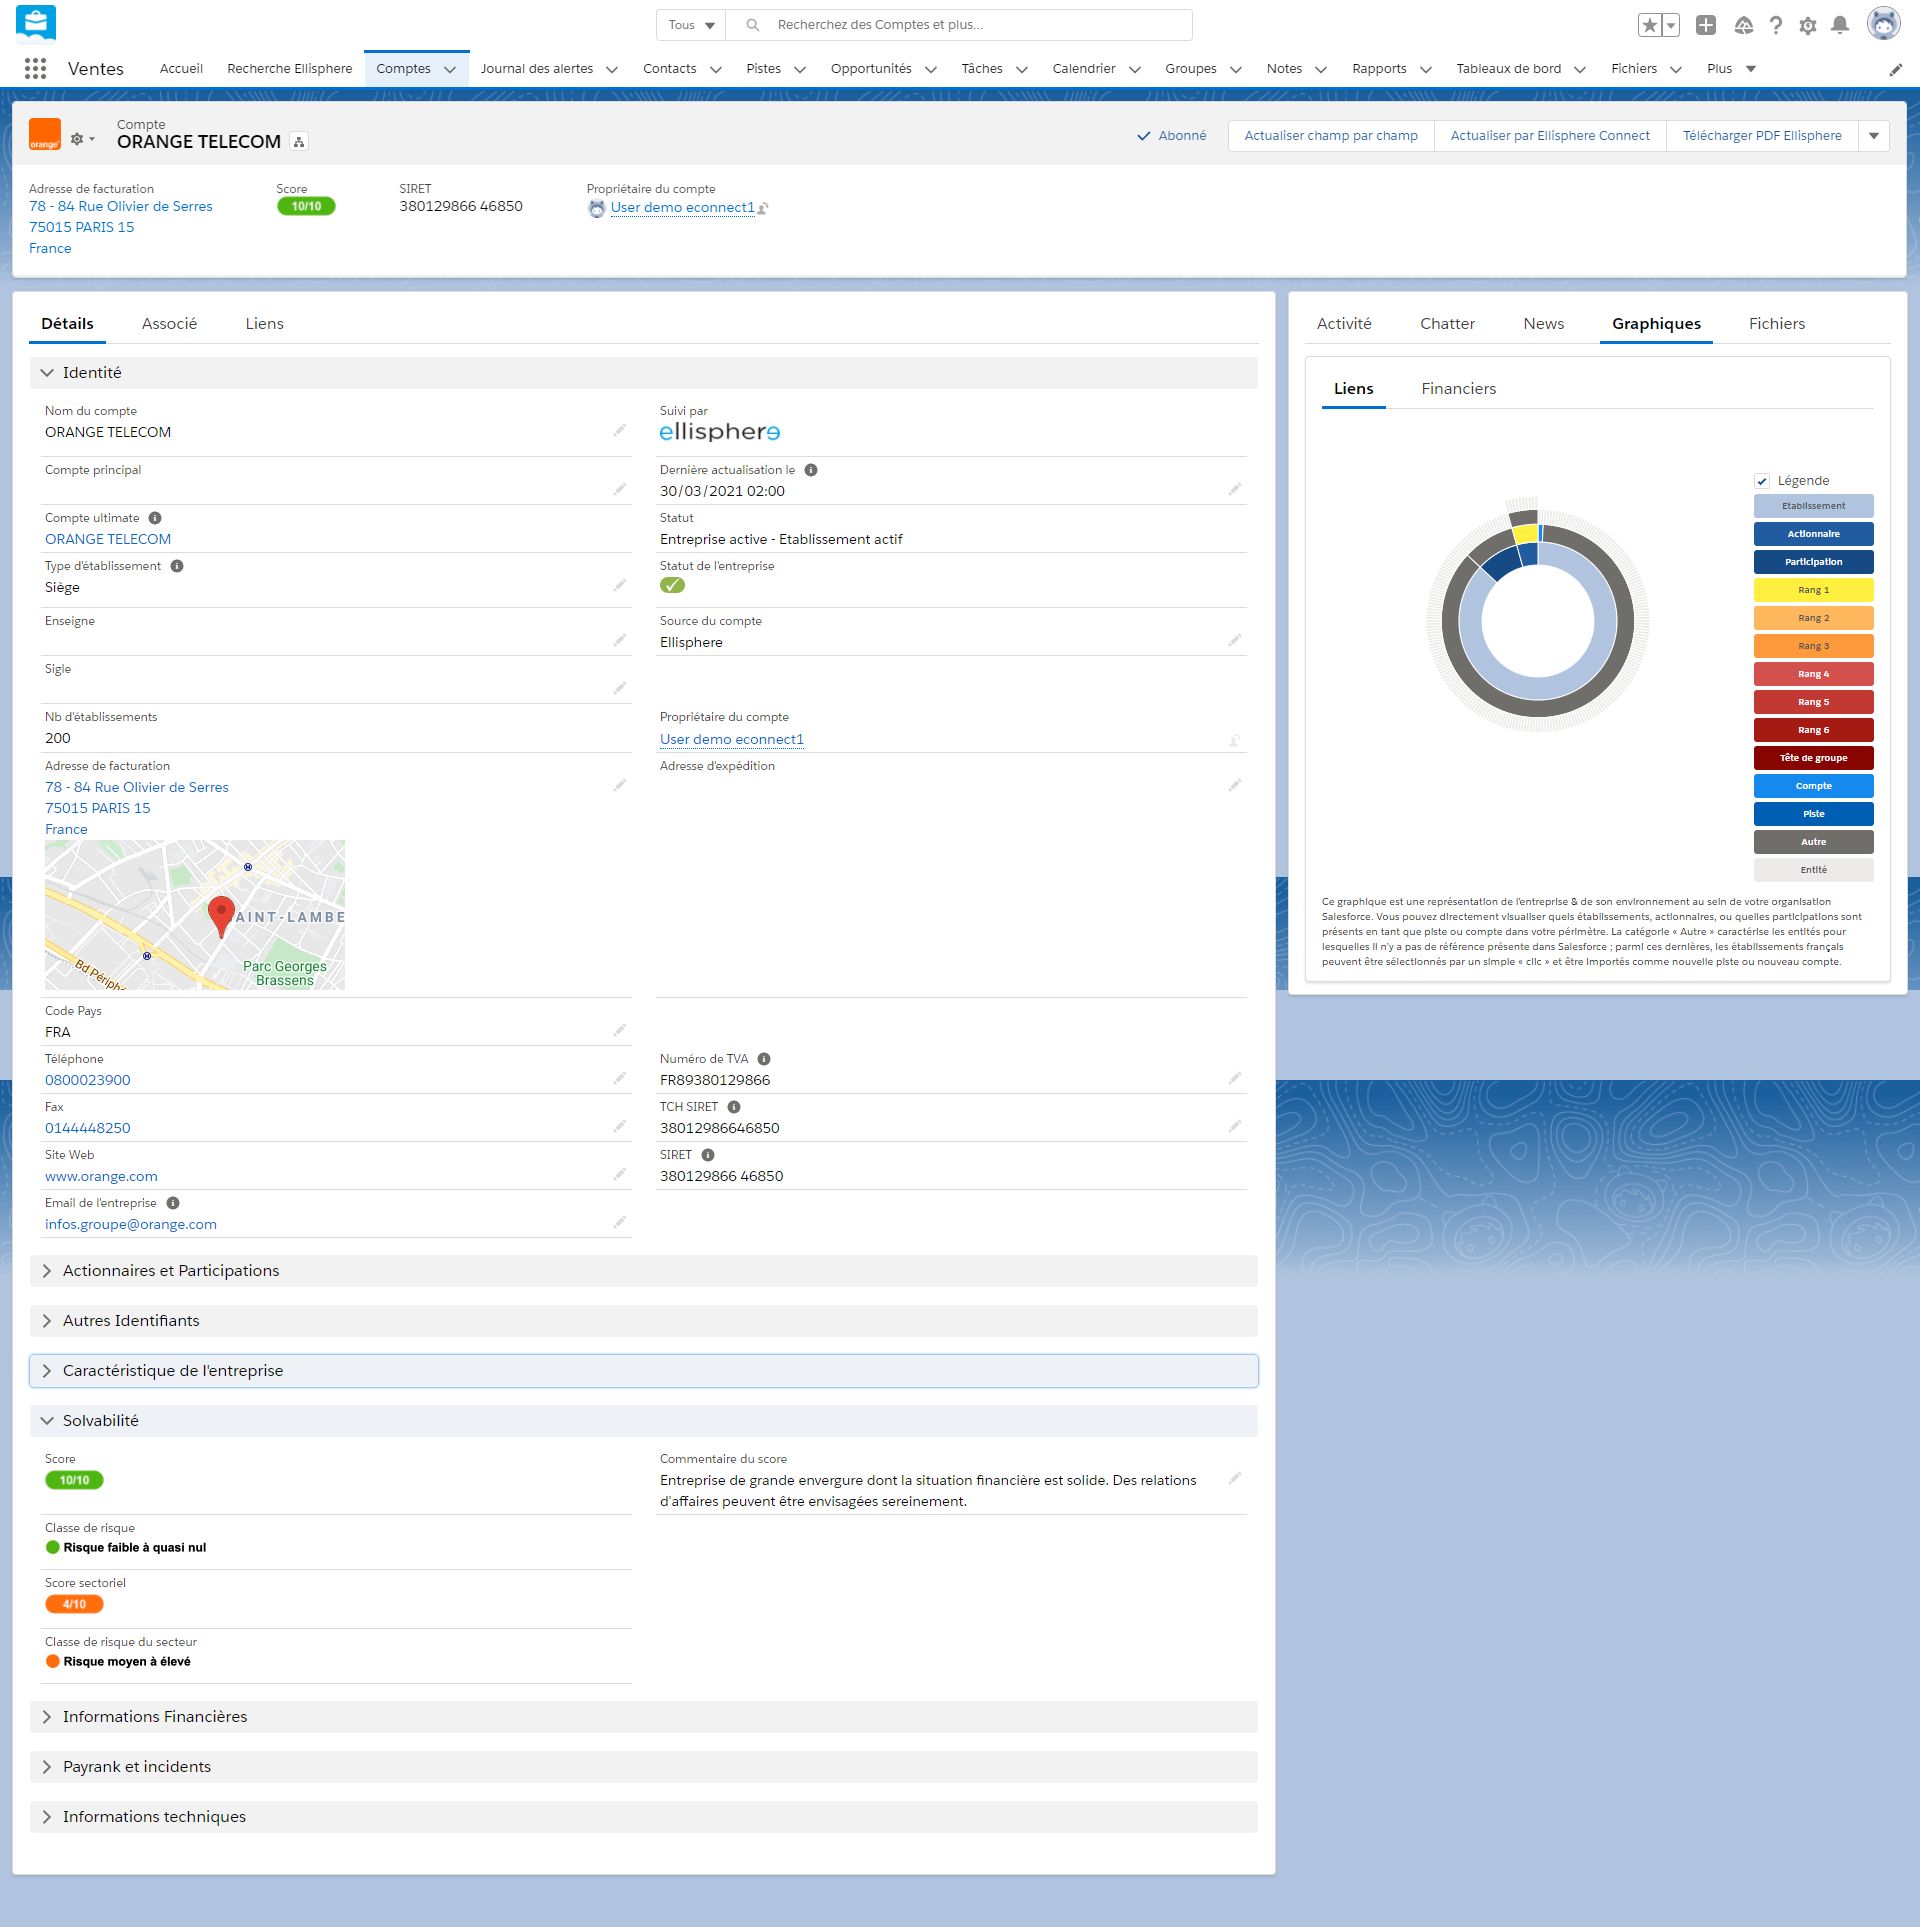Open the App Launcher grid icon
The width and height of the screenshot is (1920, 1927).
(x=35, y=68)
